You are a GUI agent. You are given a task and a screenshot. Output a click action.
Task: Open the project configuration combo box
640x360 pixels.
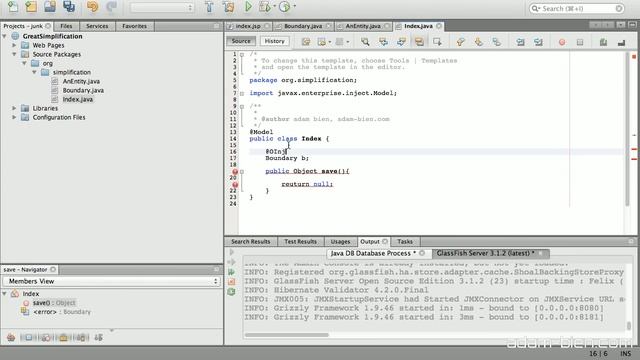click(162, 7)
